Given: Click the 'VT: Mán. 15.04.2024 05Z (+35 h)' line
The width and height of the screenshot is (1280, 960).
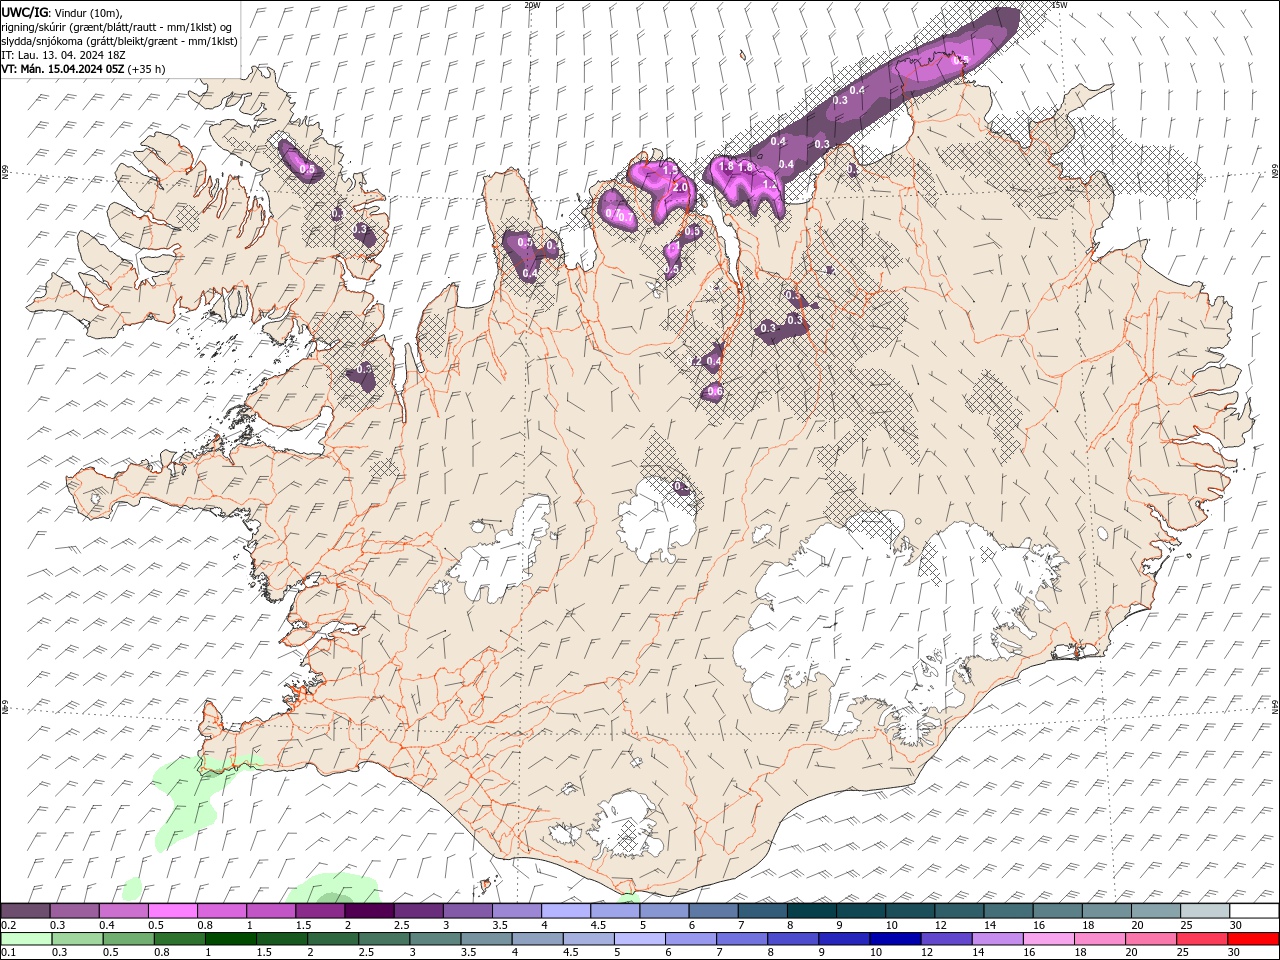Looking at the screenshot, I should tap(84, 69).
